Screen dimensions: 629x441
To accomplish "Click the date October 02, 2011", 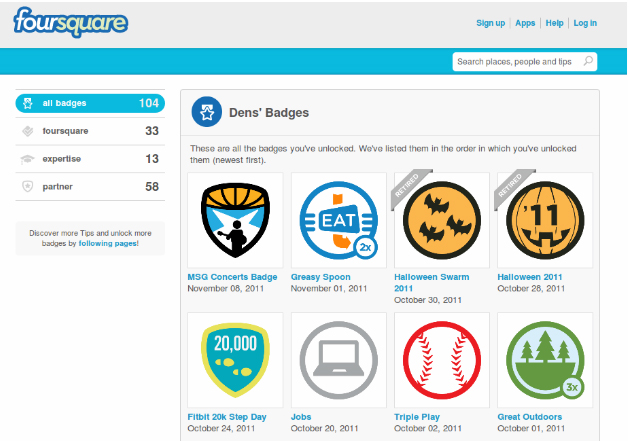I will (428, 429).
